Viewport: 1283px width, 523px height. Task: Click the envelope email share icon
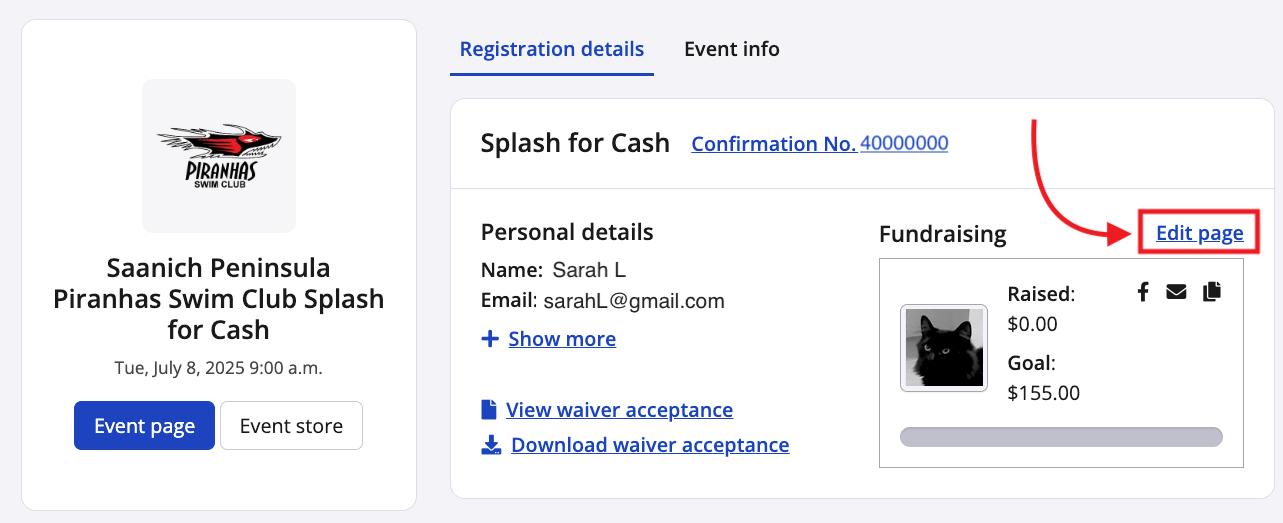pos(1176,292)
